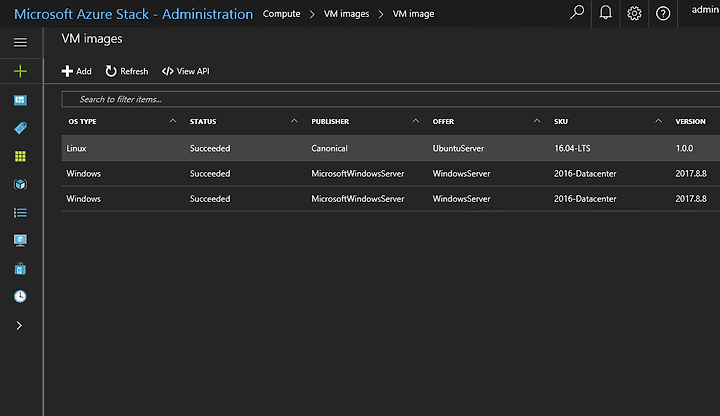The image size is (720, 416).
Task: Click the search magnifier in top bar
Action: coord(577,12)
